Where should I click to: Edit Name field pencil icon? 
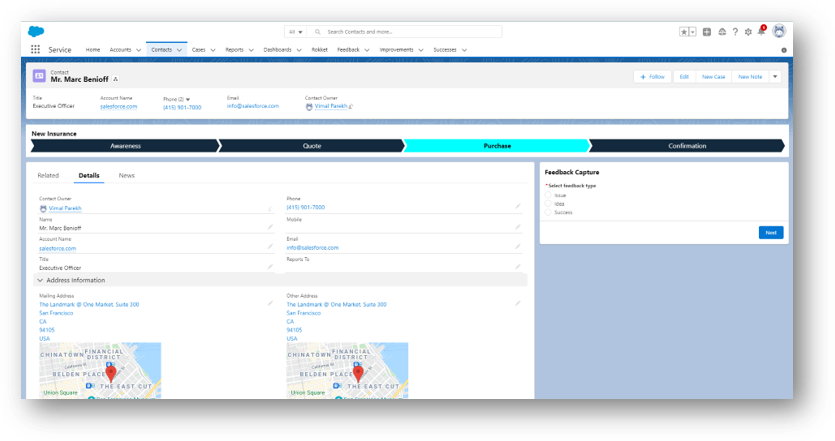(x=270, y=227)
